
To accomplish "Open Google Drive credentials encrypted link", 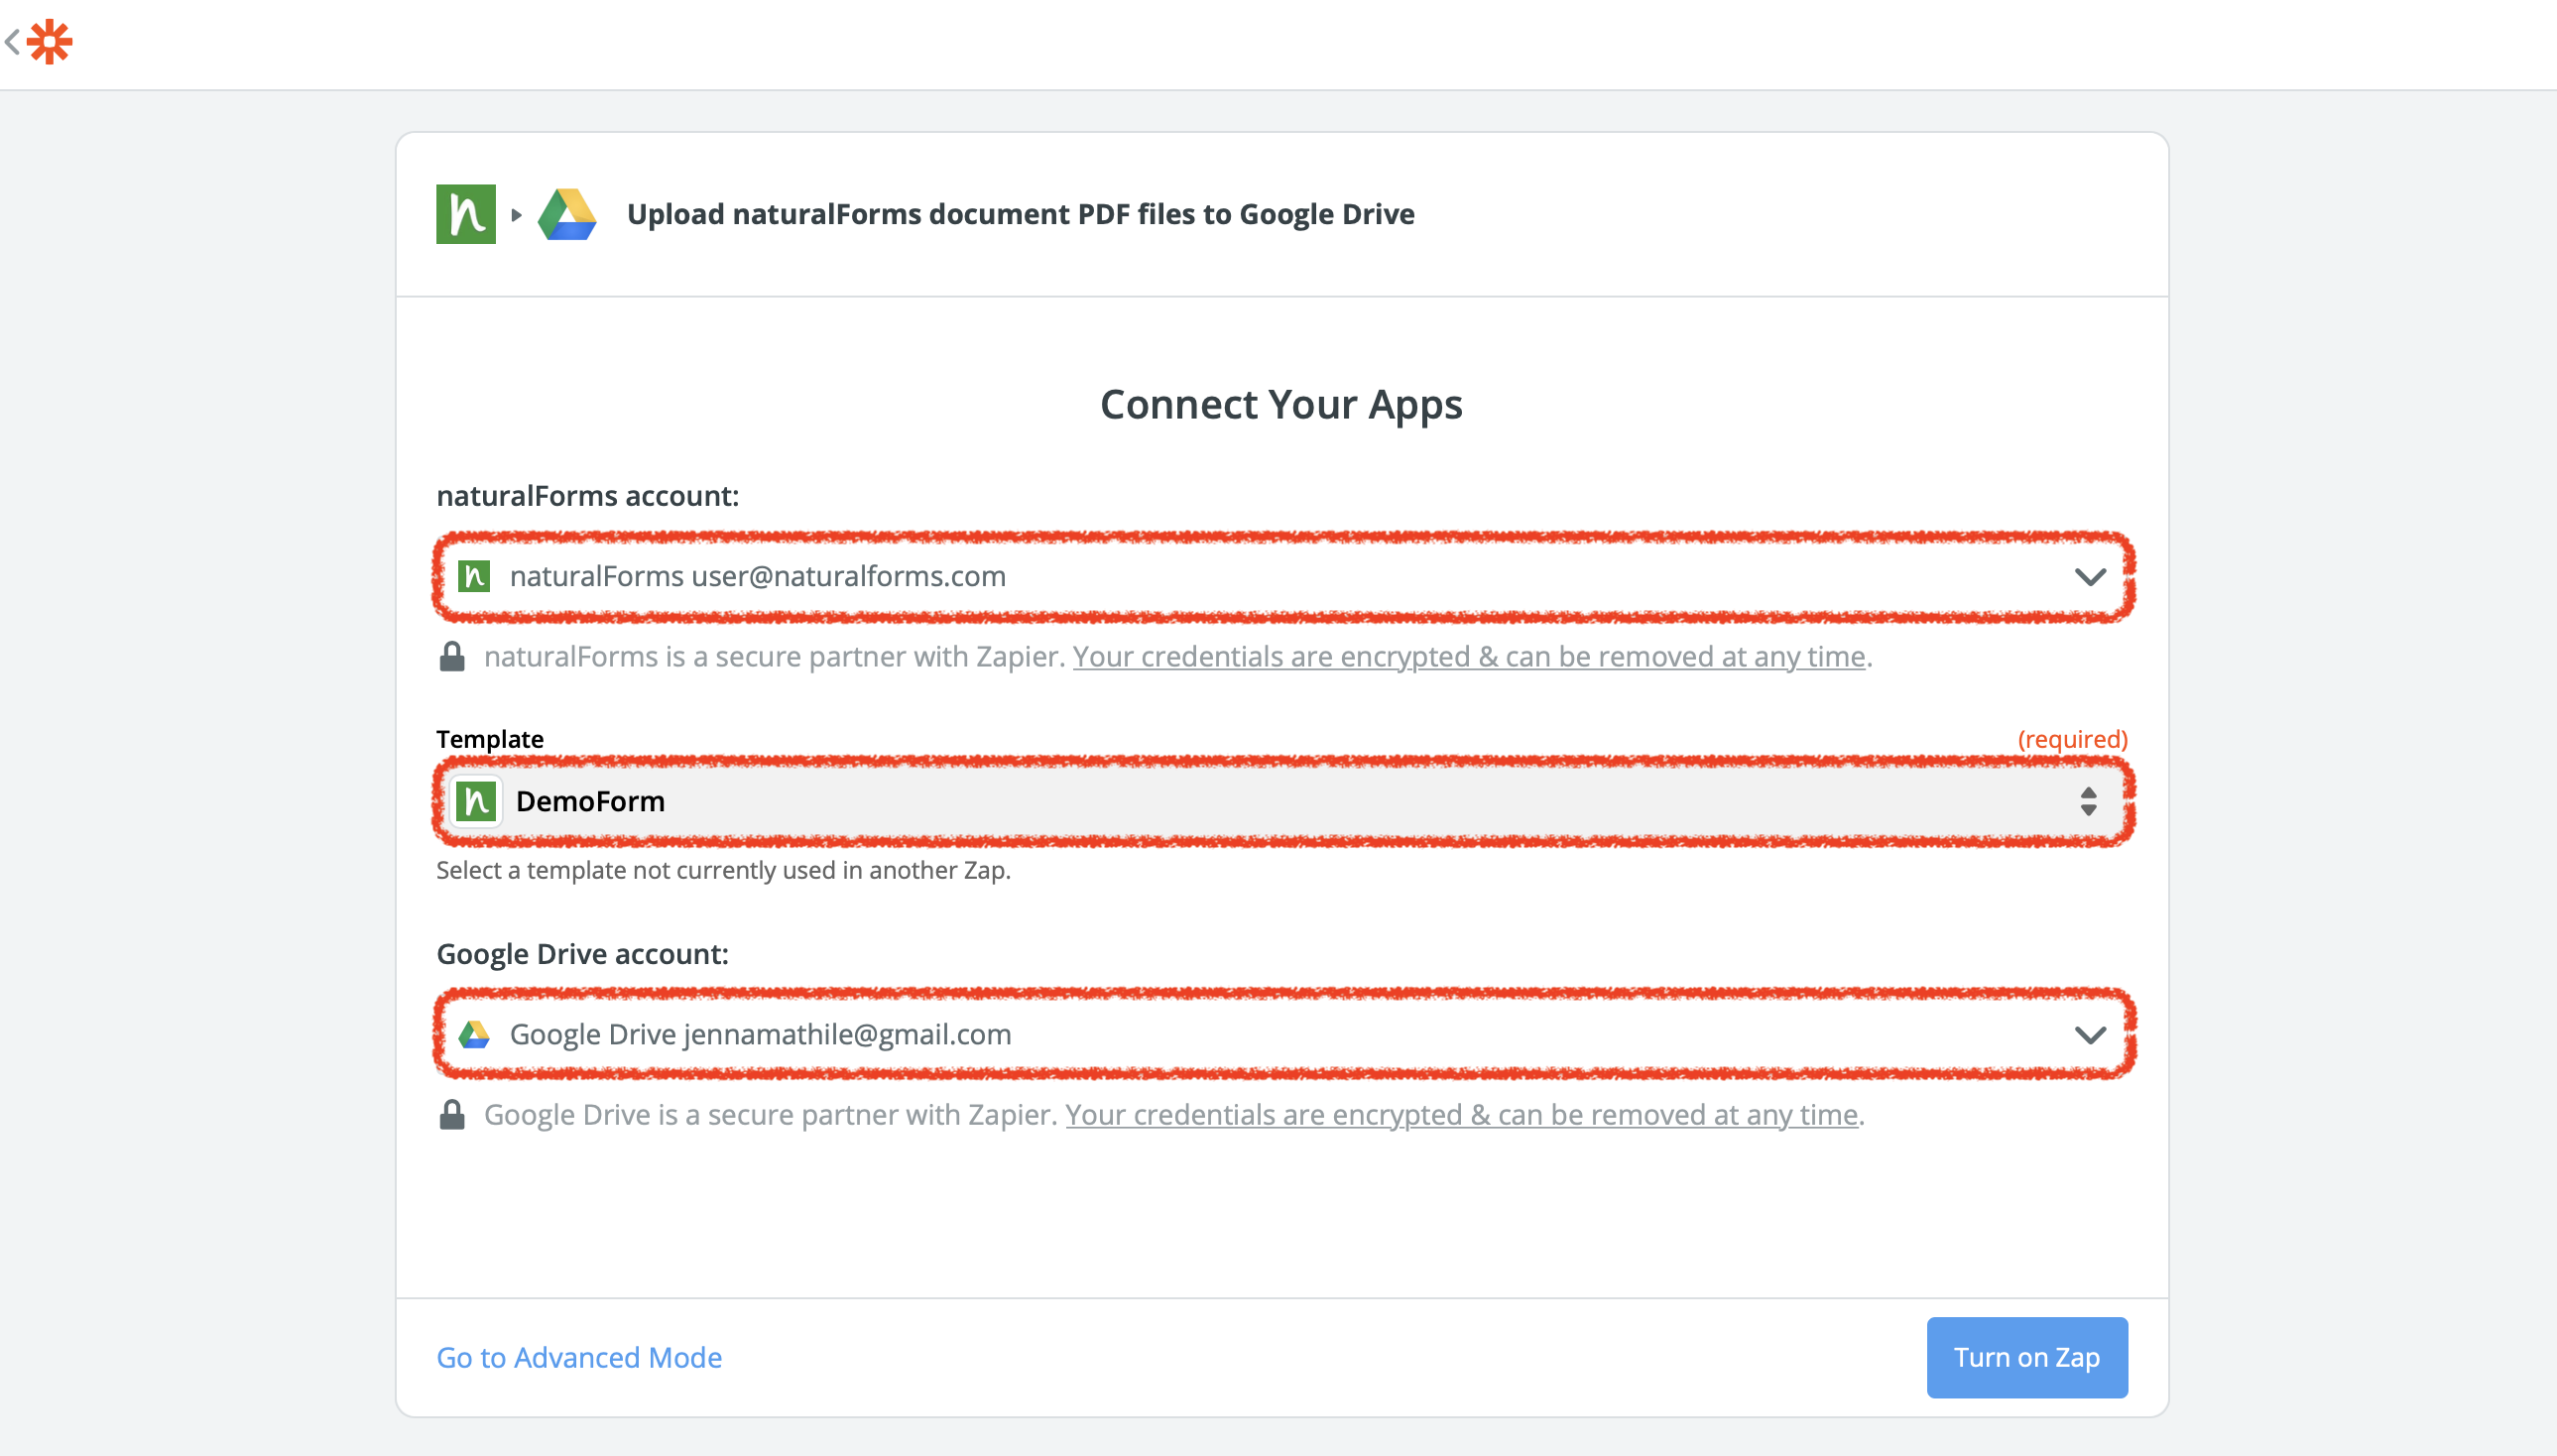I will [x=1461, y=1115].
